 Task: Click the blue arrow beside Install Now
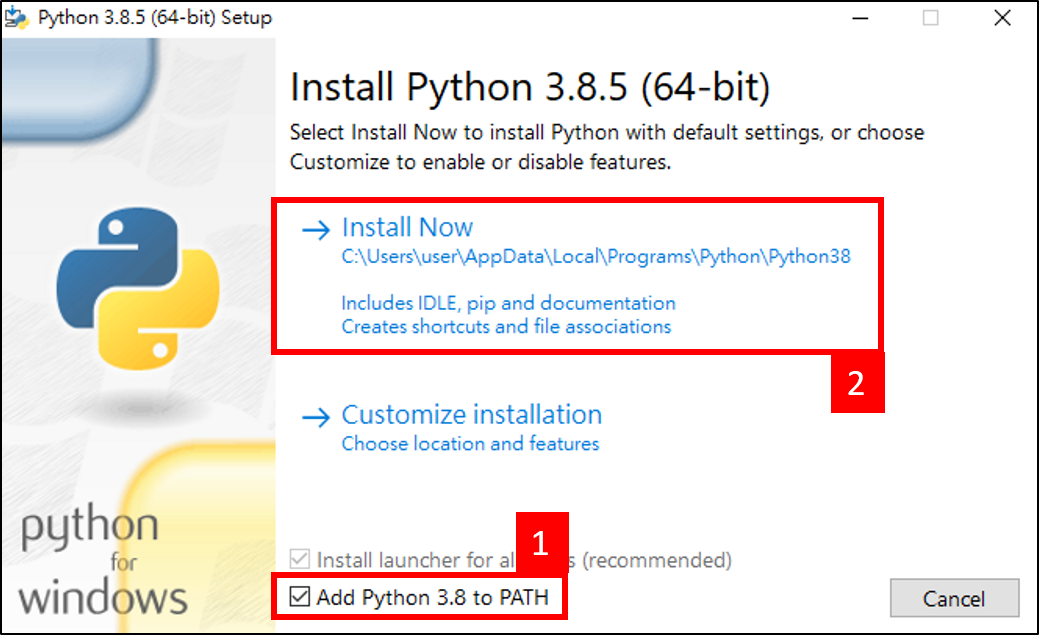(315, 228)
